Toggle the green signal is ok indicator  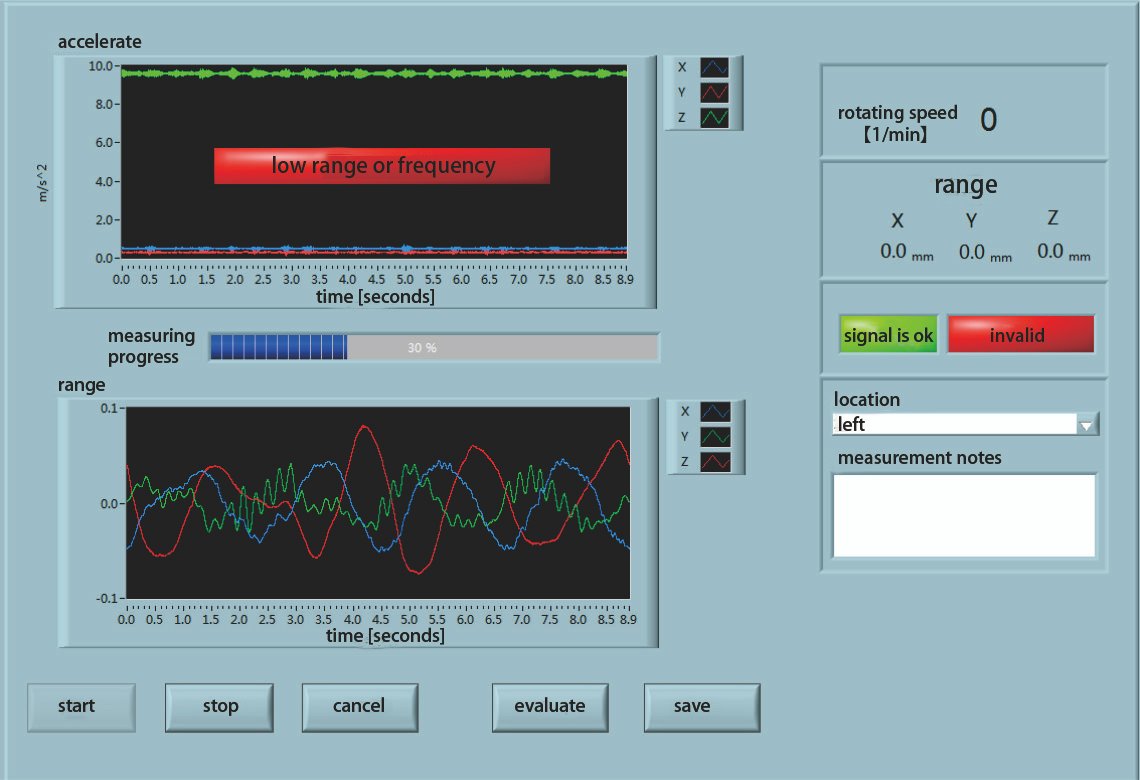point(887,334)
